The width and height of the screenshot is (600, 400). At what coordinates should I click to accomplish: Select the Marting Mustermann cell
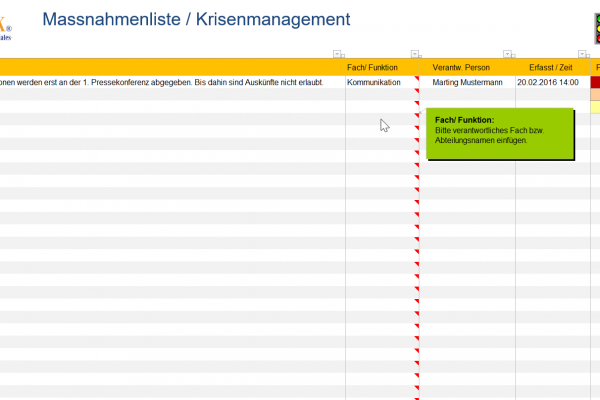(466, 82)
